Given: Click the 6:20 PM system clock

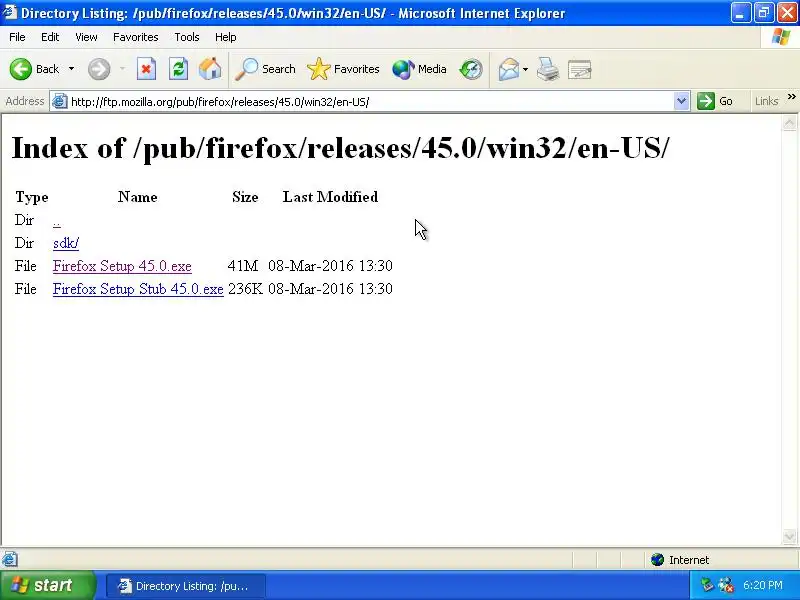Looking at the screenshot, I should point(763,585).
